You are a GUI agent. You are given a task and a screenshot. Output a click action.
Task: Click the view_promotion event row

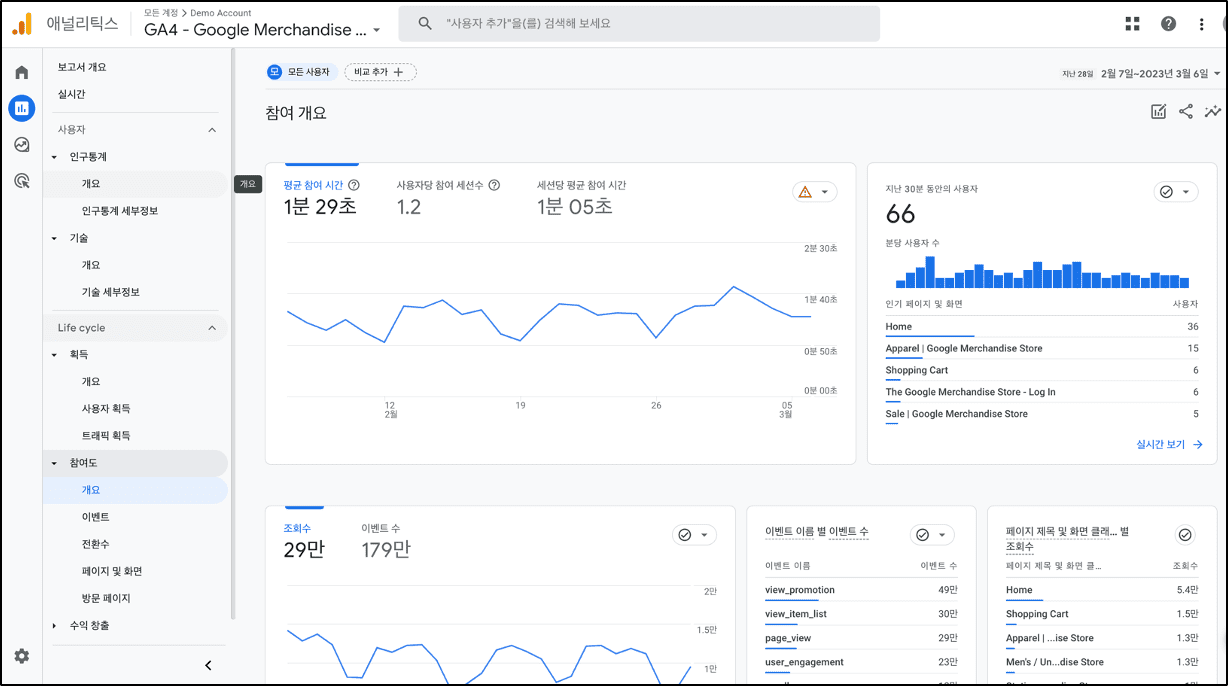pyautogui.click(x=861, y=590)
